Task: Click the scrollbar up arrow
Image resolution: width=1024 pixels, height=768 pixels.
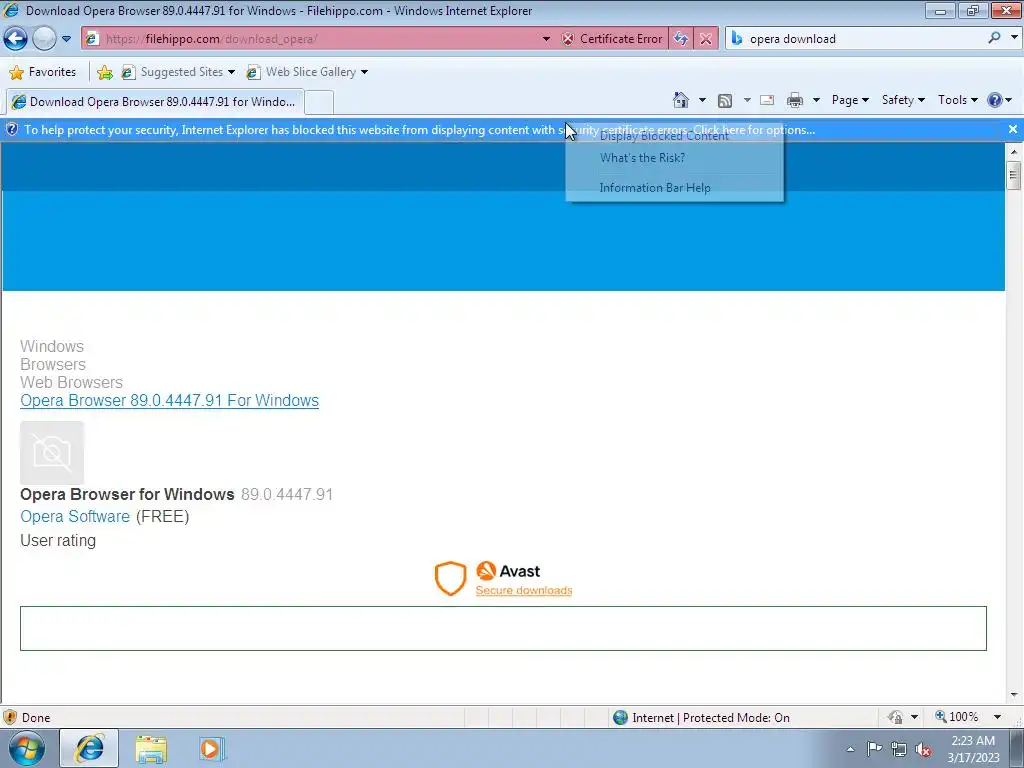Action: [1014, 152]
